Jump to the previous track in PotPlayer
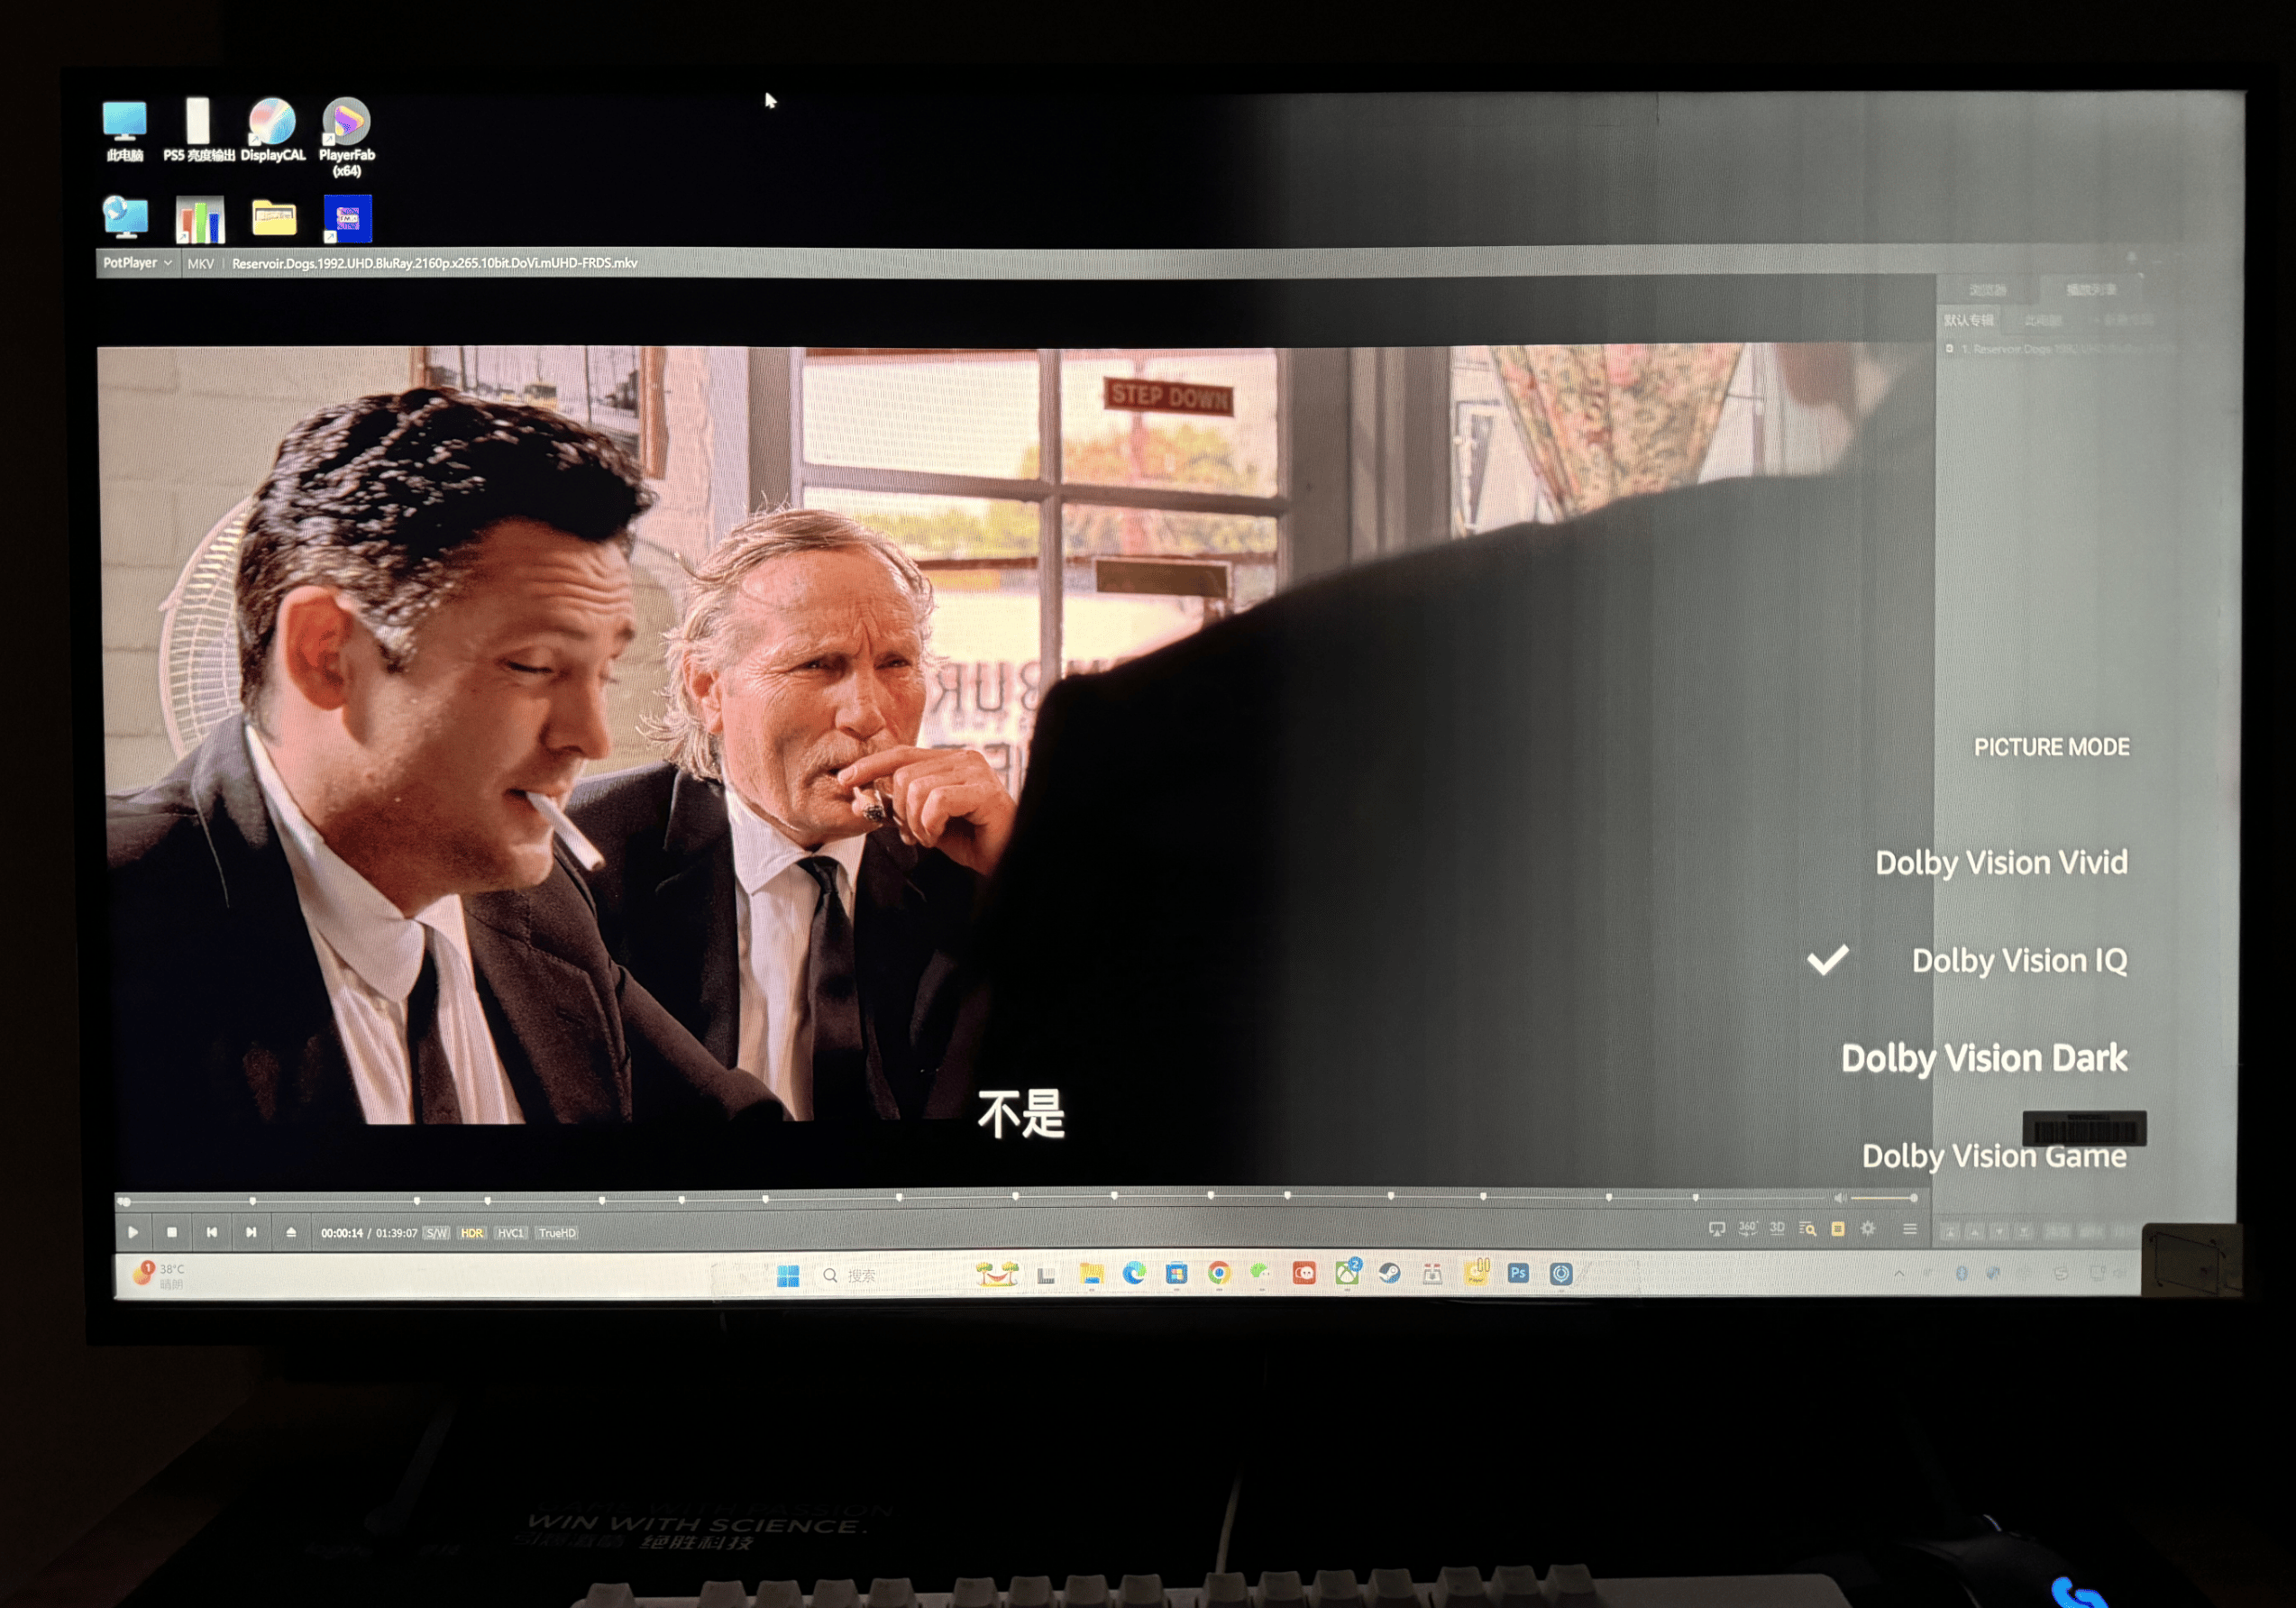 (x=212, y=1232)
